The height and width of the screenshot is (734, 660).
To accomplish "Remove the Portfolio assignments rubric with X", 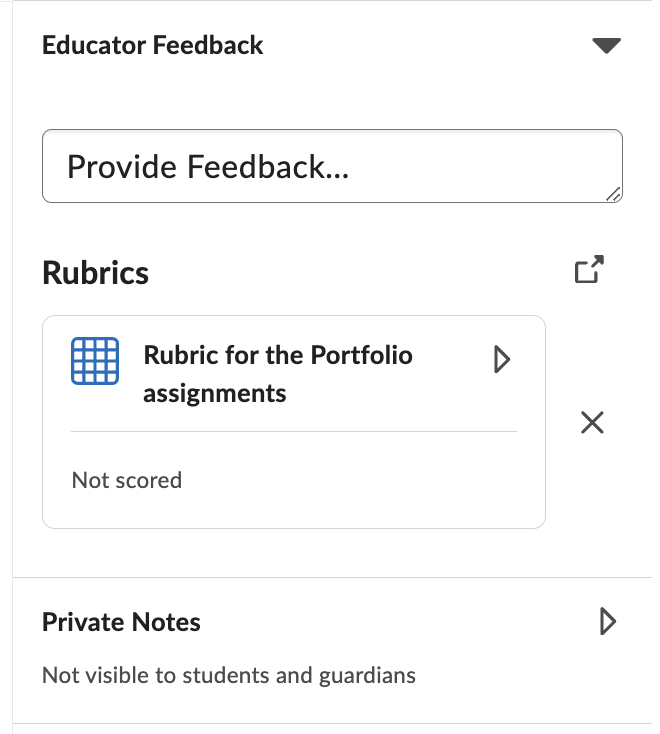I will click(592, 422).
